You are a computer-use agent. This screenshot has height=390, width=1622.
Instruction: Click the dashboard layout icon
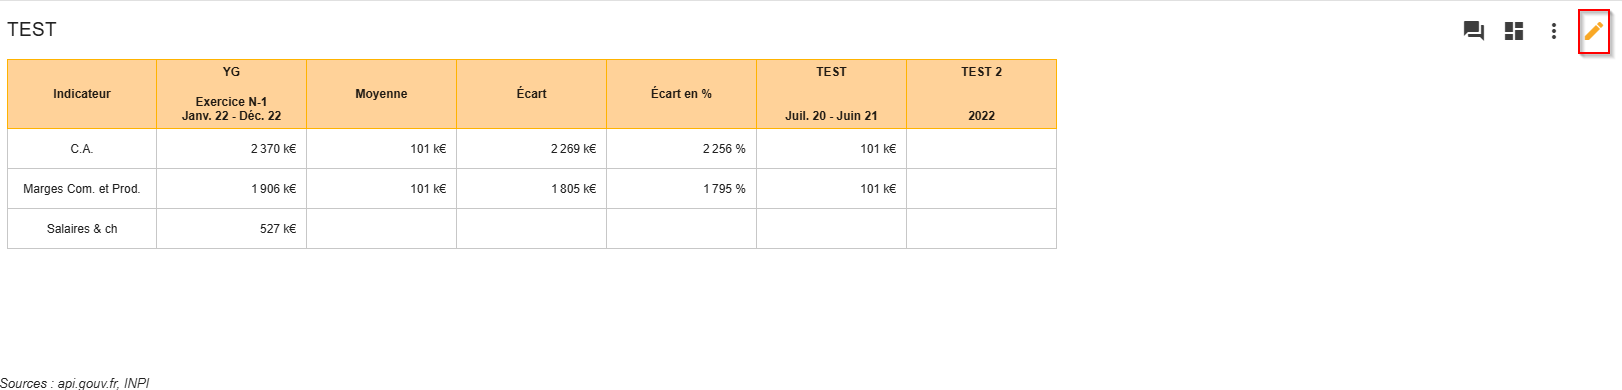(x=1514, y=31)
